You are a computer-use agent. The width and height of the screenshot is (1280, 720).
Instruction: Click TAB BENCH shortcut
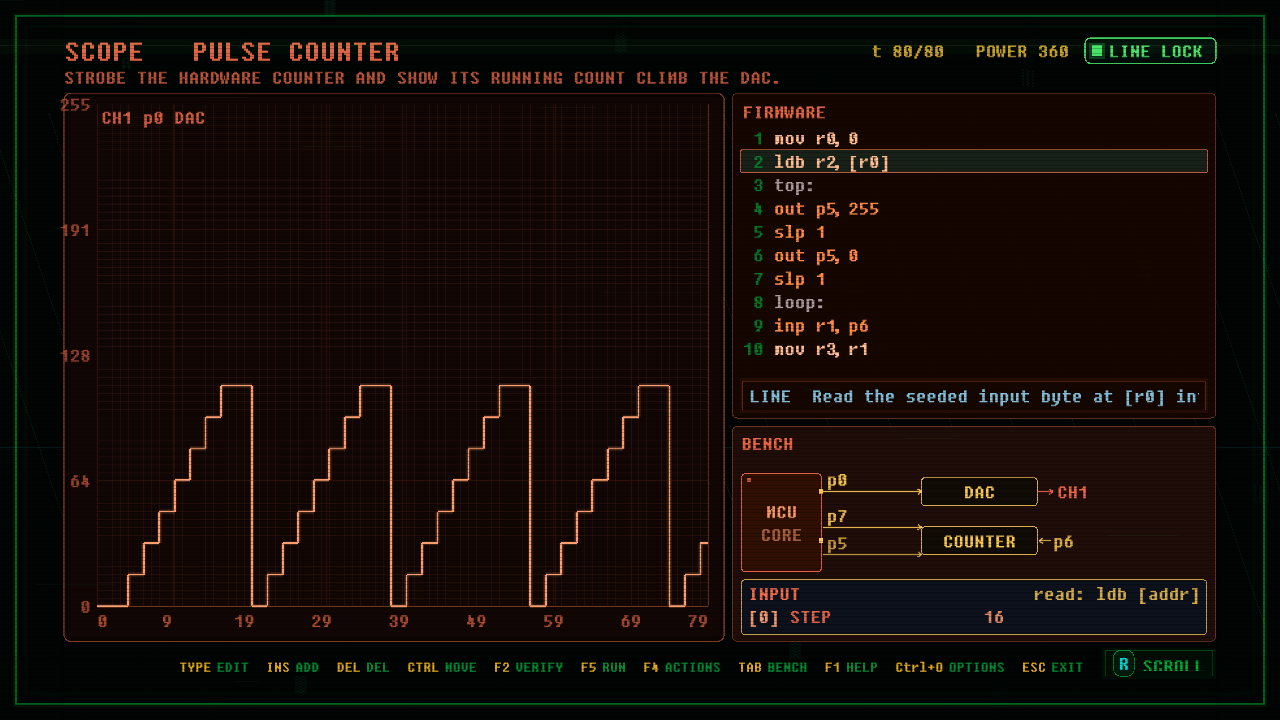click(x=772, y=667)
